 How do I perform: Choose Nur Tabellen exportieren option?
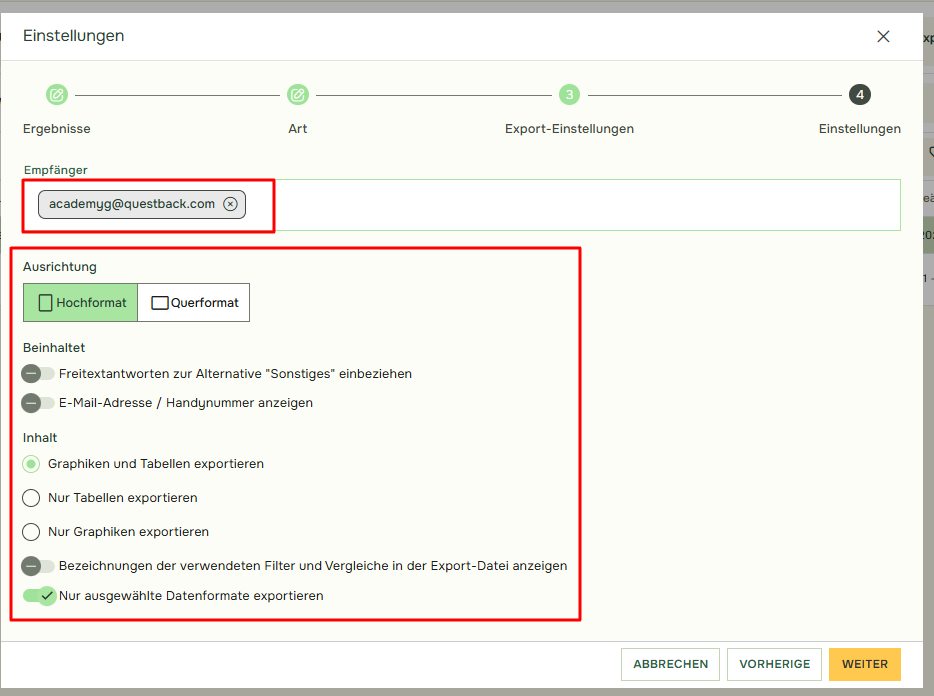(x=32, y=498)
